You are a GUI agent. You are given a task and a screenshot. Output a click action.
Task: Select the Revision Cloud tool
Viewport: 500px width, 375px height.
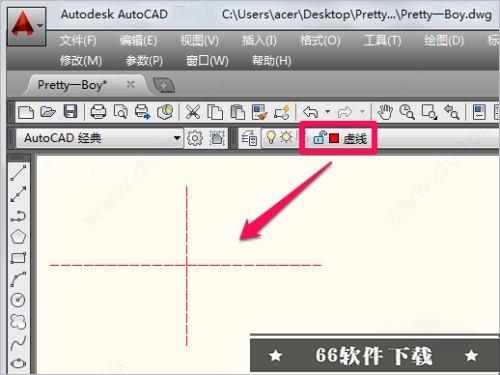click(18, 321)
